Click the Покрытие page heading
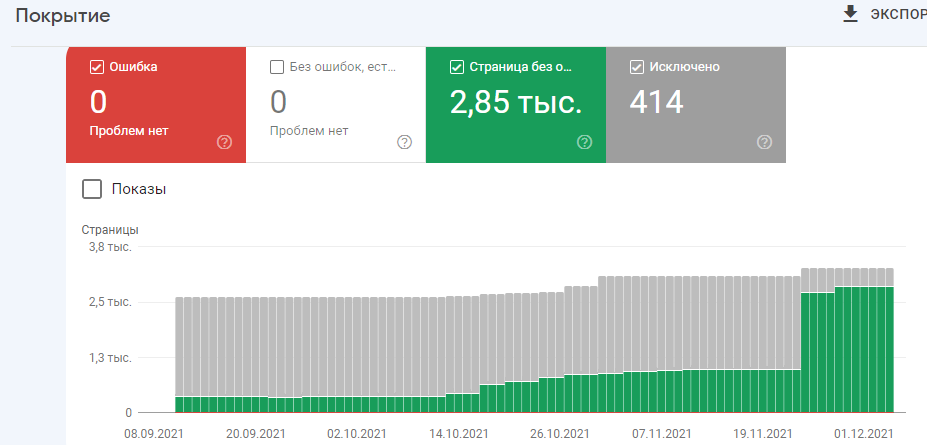 [62, 16]
